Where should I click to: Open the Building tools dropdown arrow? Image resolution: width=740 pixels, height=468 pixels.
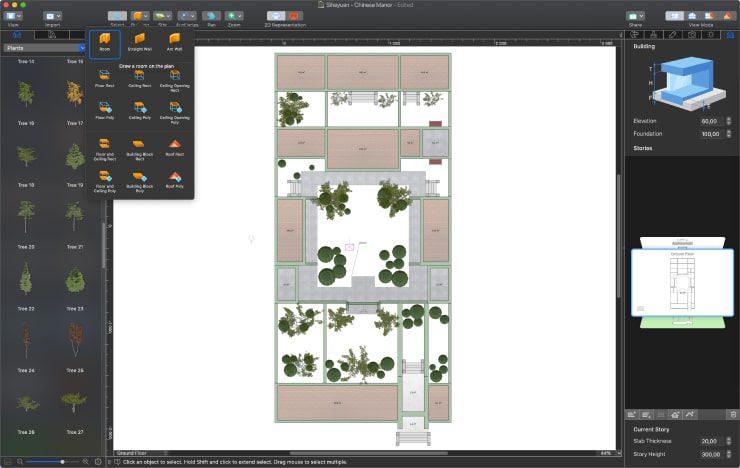(145, 16)
